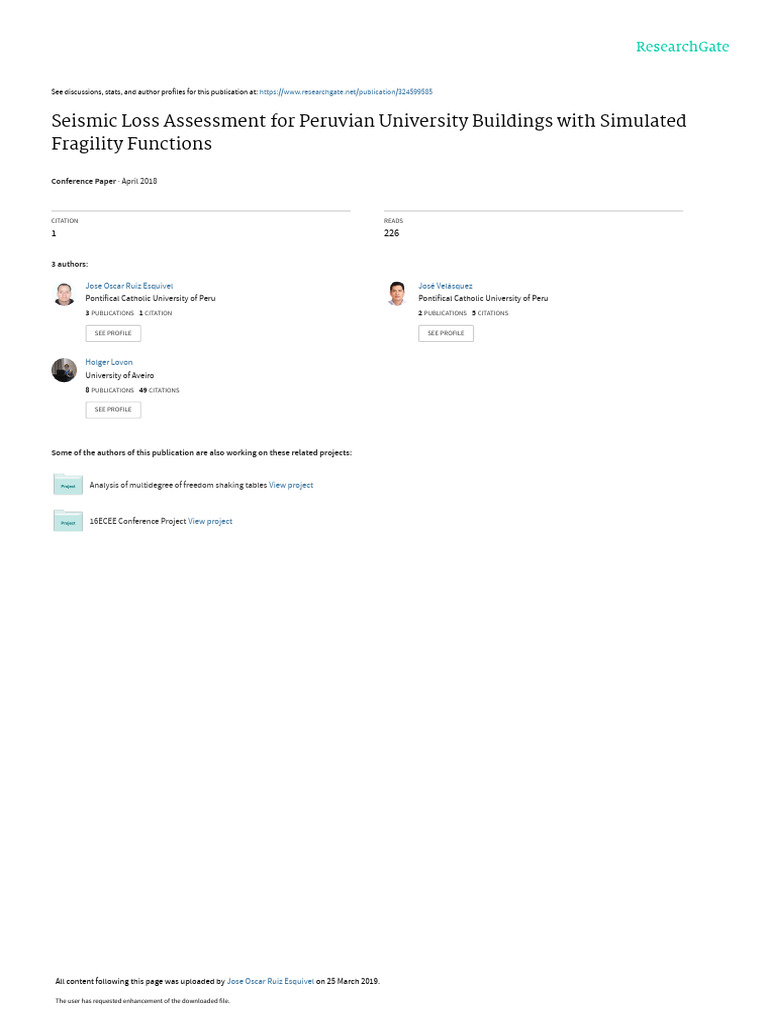Screen dimensions: 768x1024
Task: Open the researchgate.net publication URL
Action: pyautogui.click(x=345, y=92)
